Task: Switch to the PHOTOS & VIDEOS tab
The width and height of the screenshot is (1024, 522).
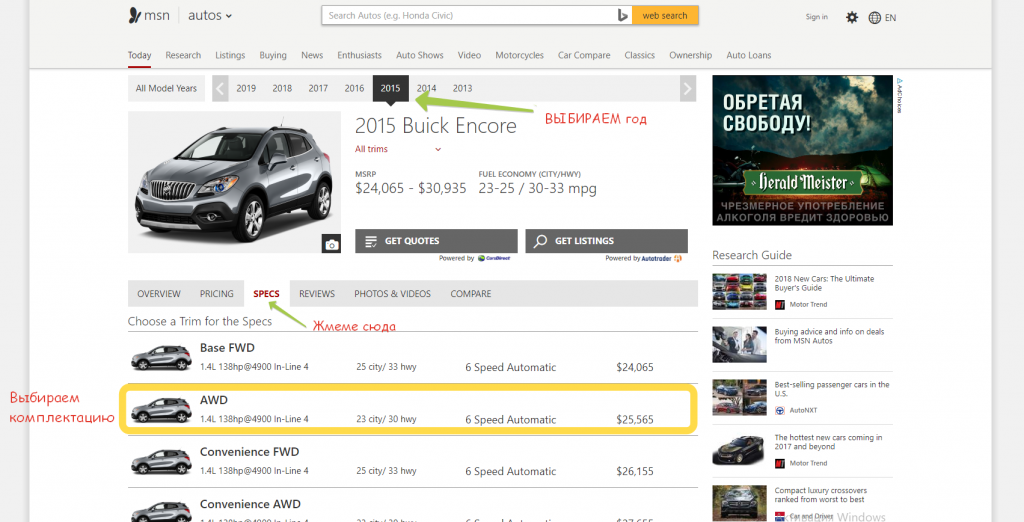Action: [x=392, y=294]
